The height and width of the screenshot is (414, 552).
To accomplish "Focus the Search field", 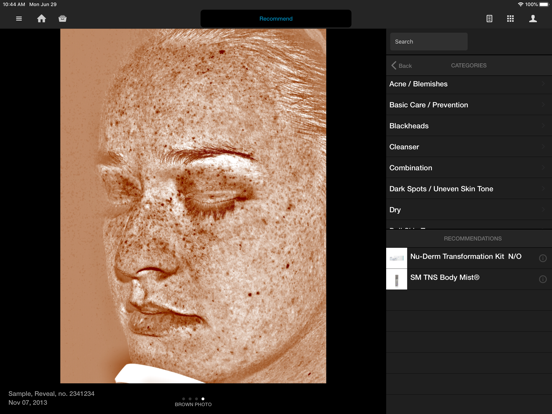I will click(429, 42).
